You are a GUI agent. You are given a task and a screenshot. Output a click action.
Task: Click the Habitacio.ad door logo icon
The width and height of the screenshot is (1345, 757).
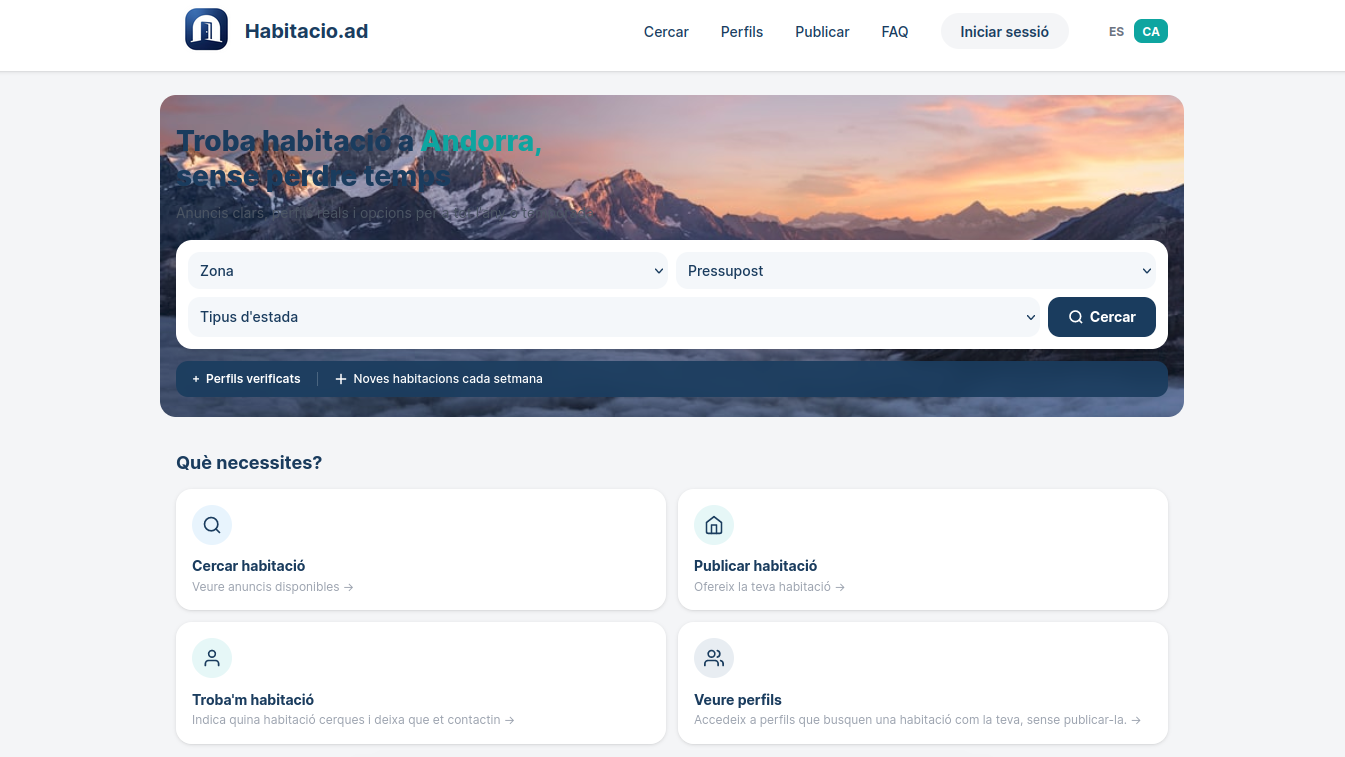point(206,30)
